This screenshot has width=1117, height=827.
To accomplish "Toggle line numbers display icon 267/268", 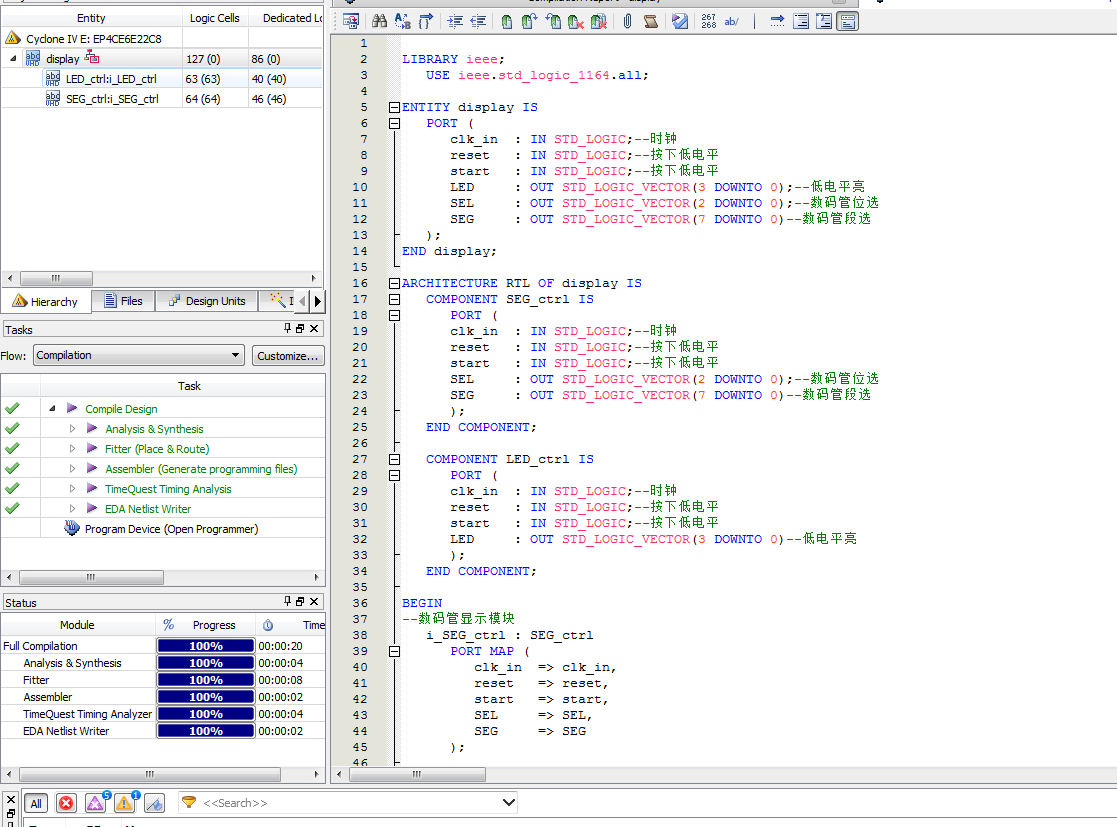I will coord(708,21).
